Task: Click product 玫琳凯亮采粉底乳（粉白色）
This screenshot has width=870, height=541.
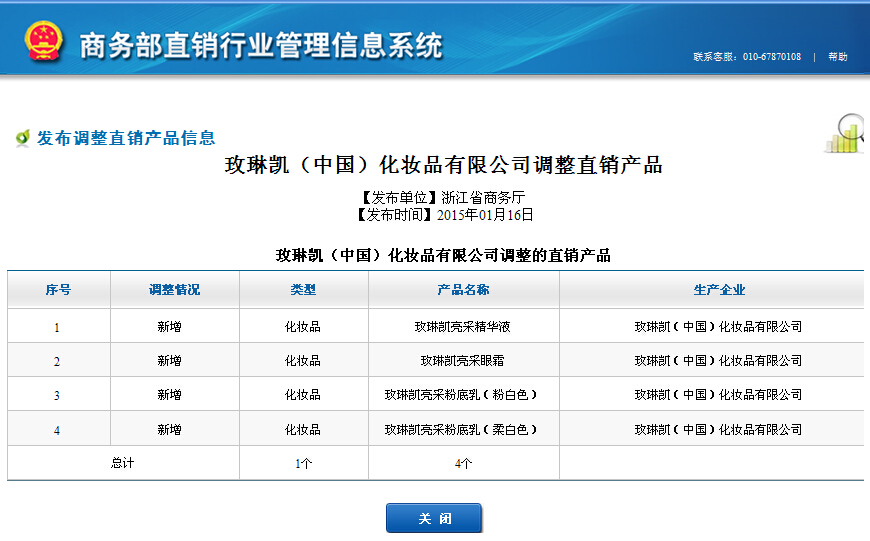Action: click(x=463, y=395)
